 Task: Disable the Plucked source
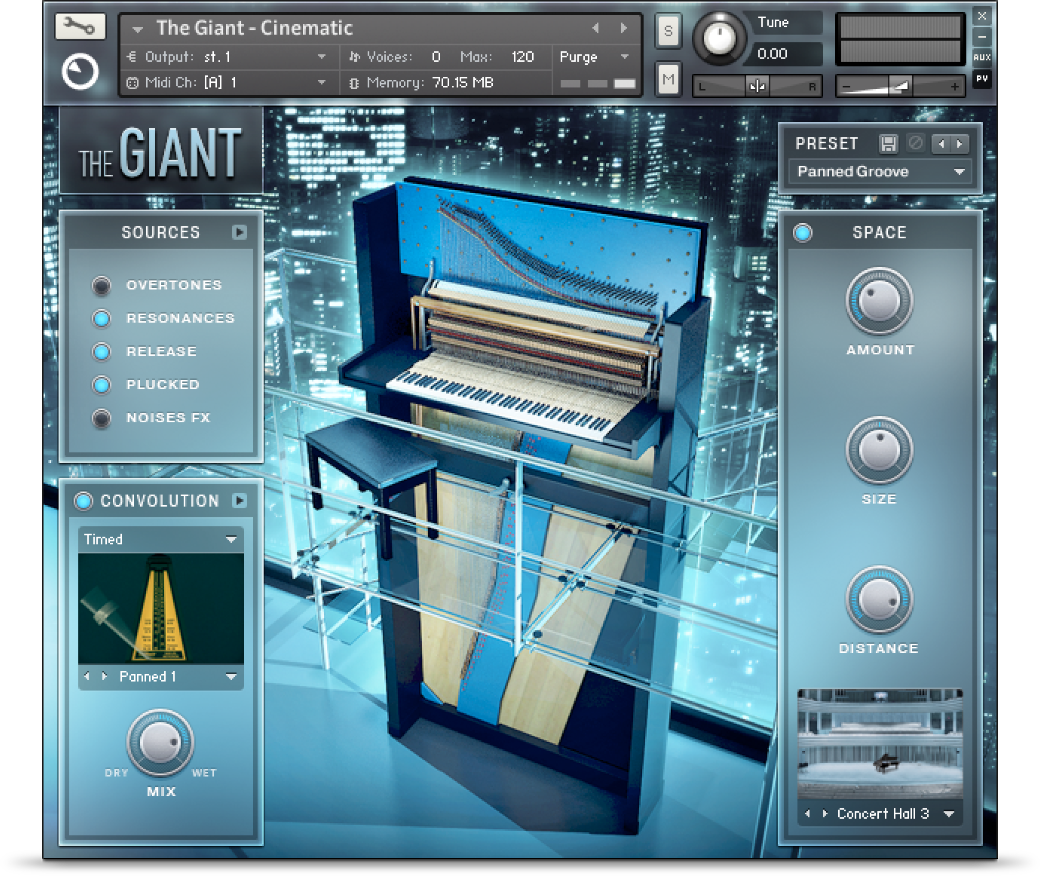(101, 385)
